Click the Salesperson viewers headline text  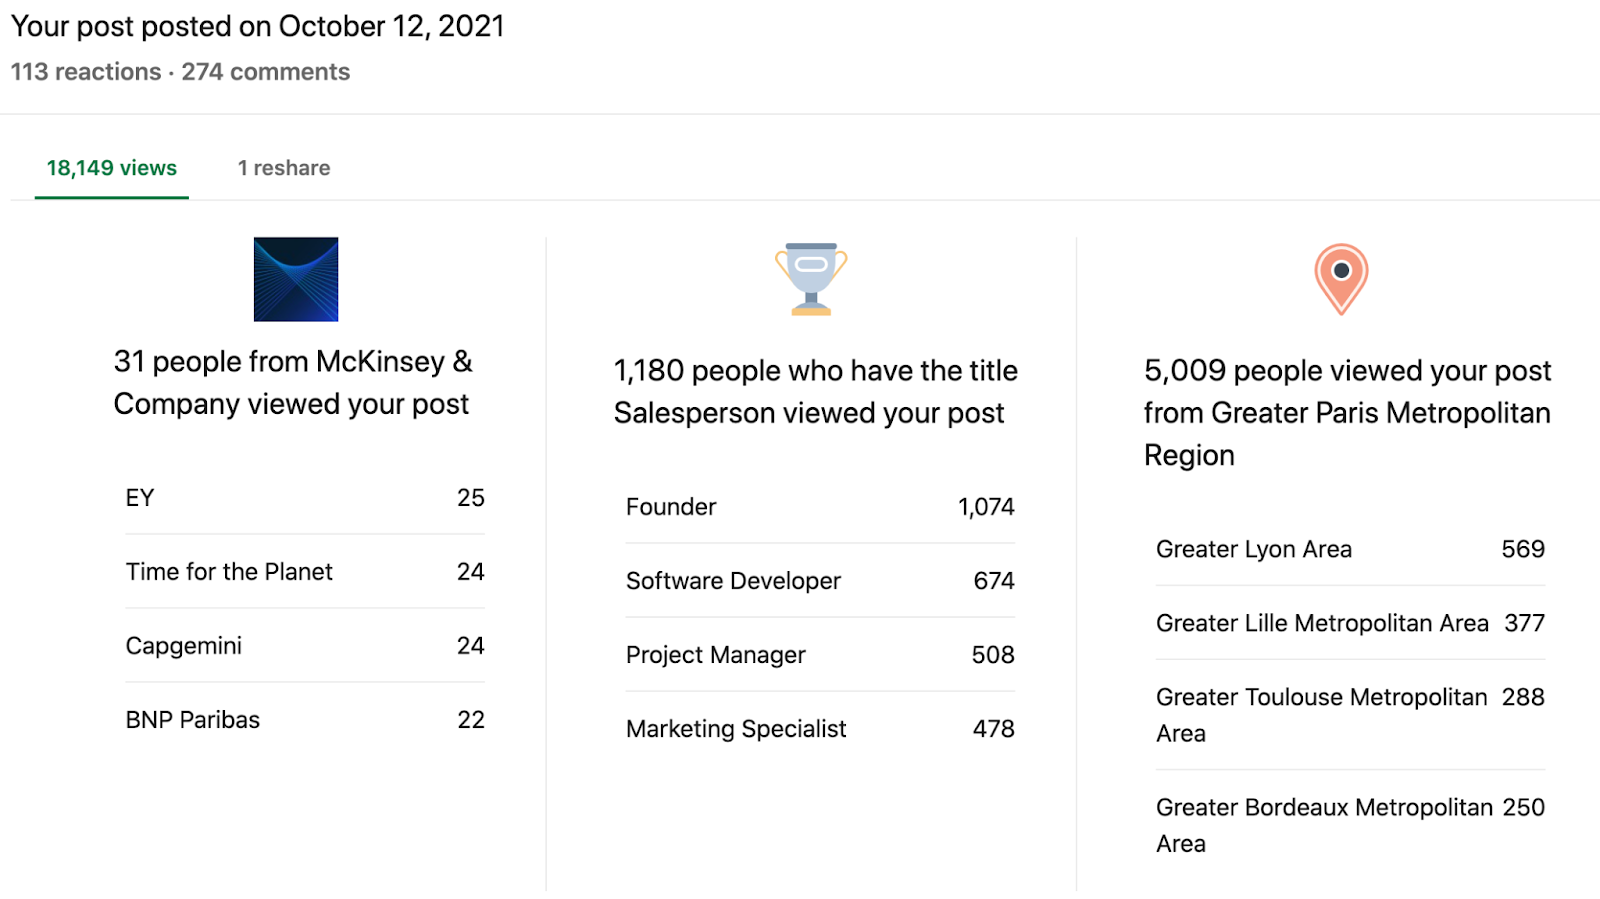pyautogui.click(x=815, y=392)
